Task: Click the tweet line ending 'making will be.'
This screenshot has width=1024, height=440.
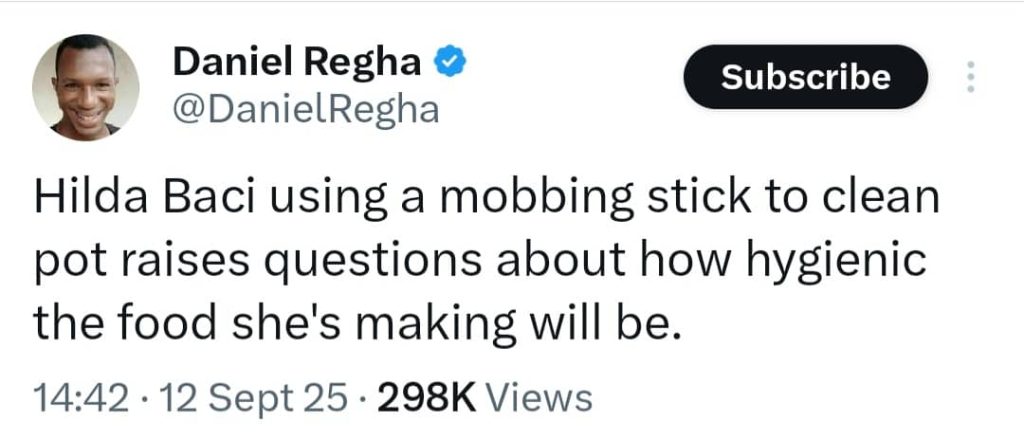Action: coord(357,322)
